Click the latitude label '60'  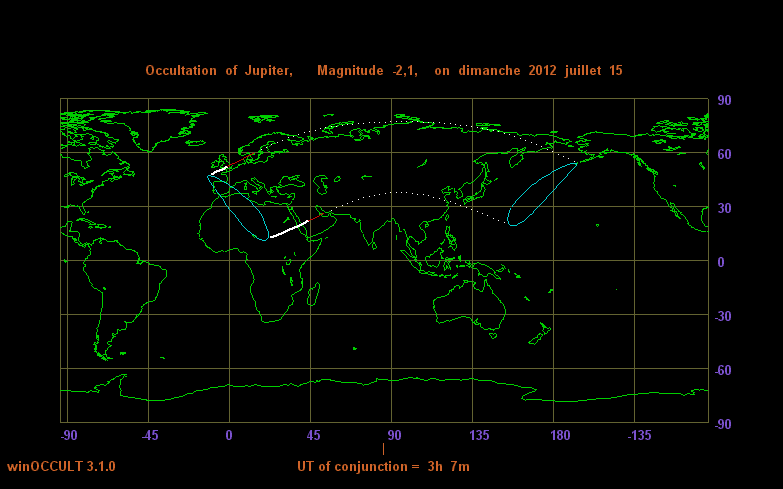[724, 154]
